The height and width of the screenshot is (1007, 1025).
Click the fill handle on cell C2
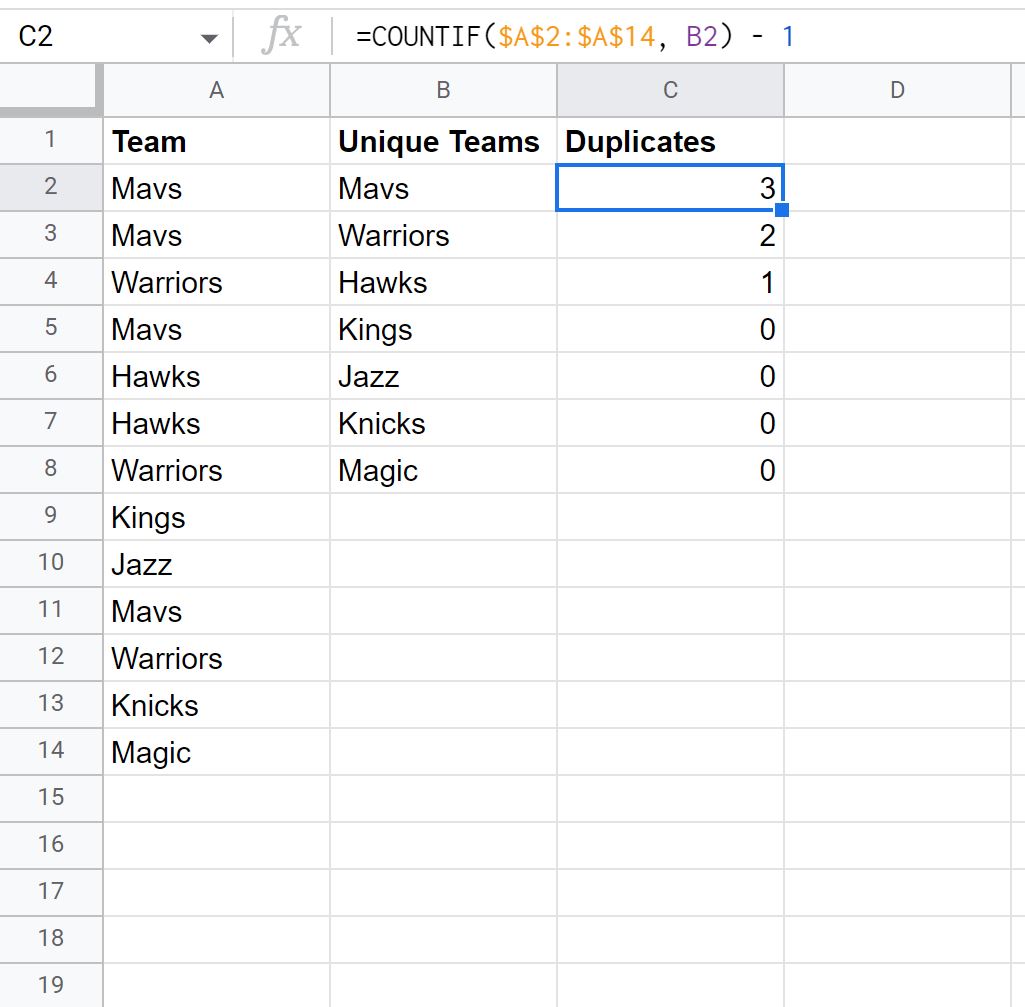click(782, 210)
